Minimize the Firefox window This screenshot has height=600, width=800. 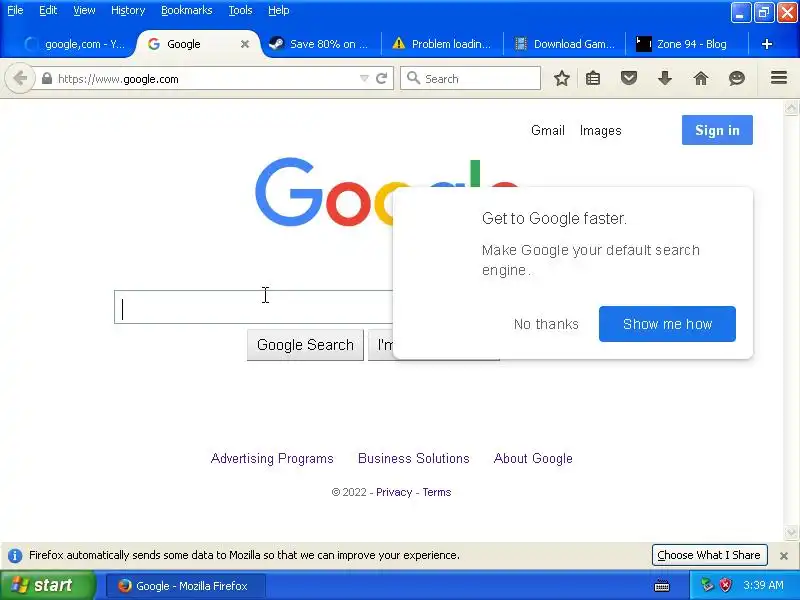[x=740, y=13]
